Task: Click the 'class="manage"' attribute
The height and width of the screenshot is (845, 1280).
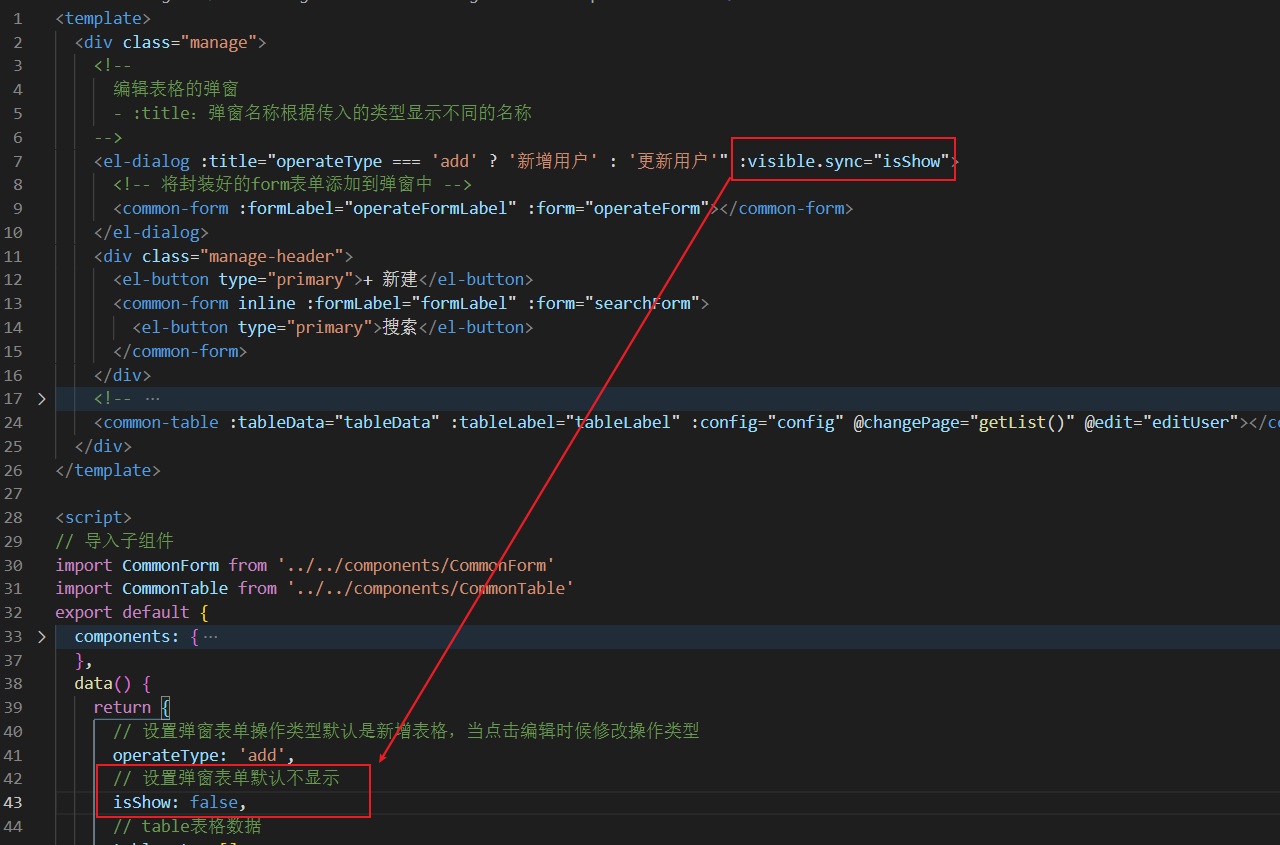Action: click(x=189, y=42)
